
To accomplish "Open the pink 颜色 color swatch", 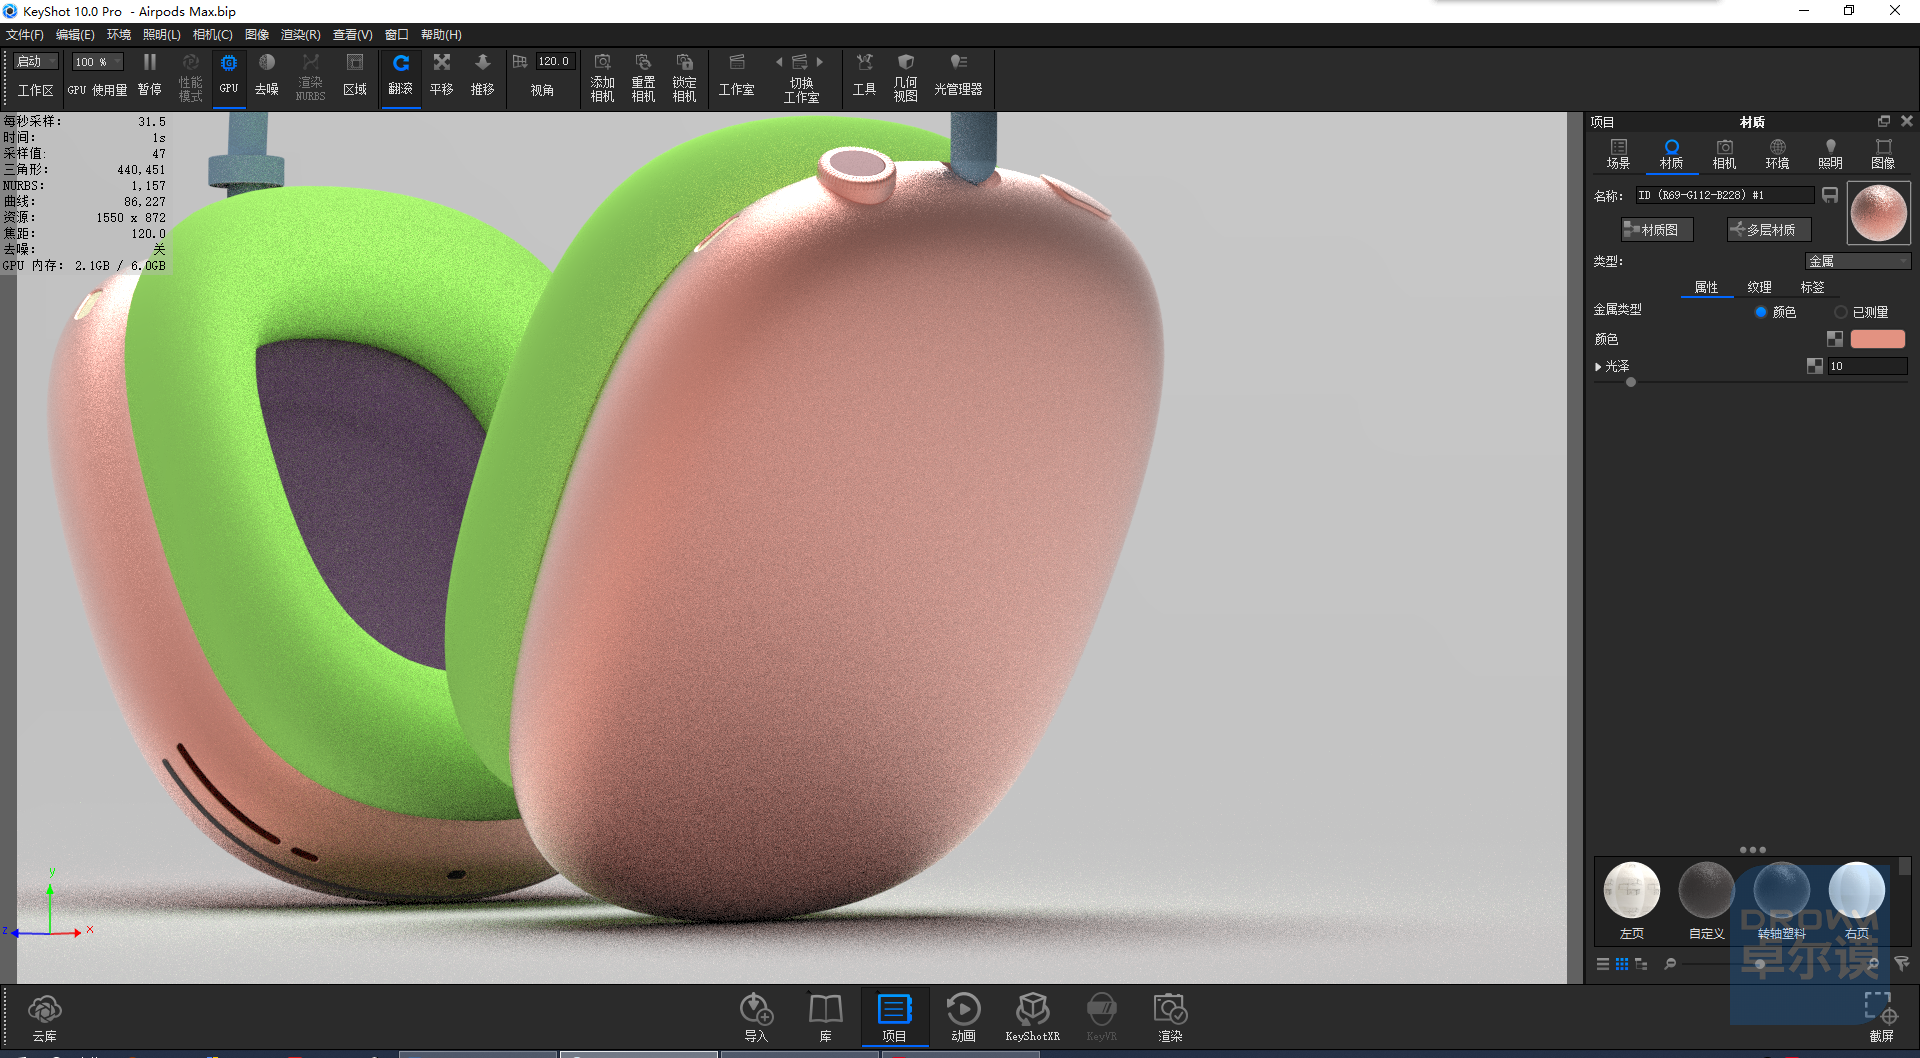I will [1878, 339].
